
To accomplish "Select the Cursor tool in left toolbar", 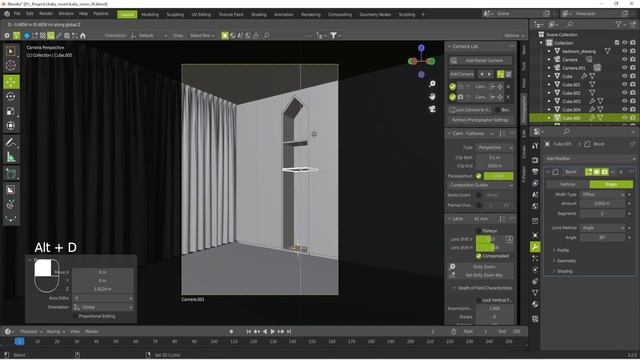I will tap(11, 65).
